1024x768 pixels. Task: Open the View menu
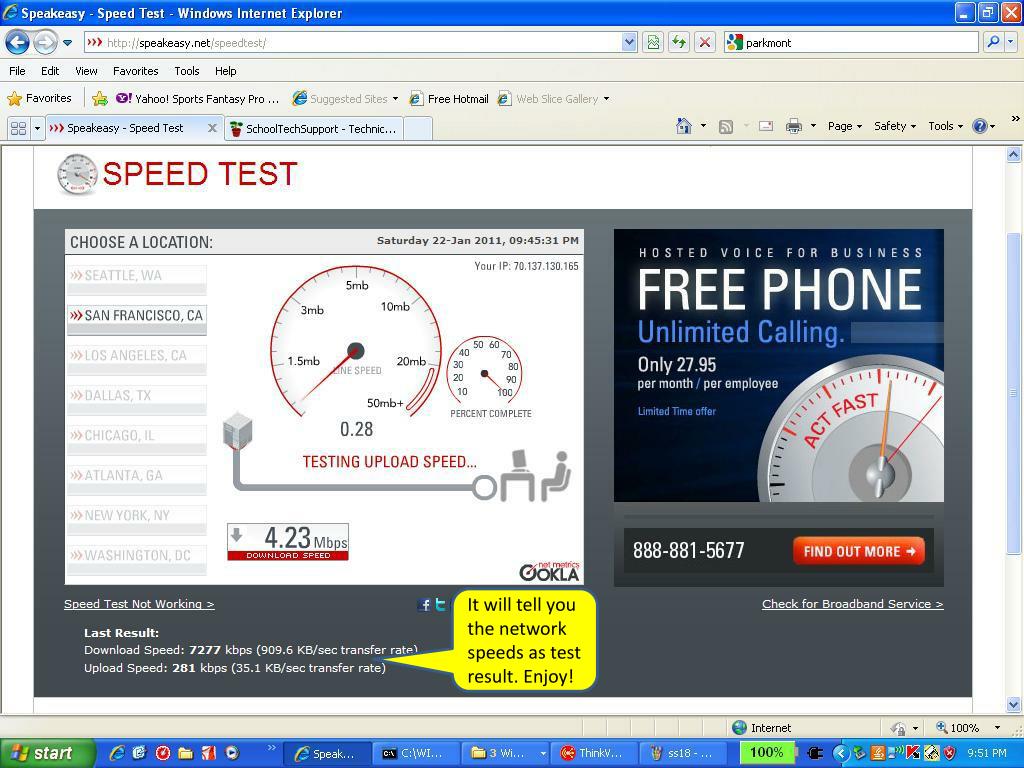(x=86, y=71)
